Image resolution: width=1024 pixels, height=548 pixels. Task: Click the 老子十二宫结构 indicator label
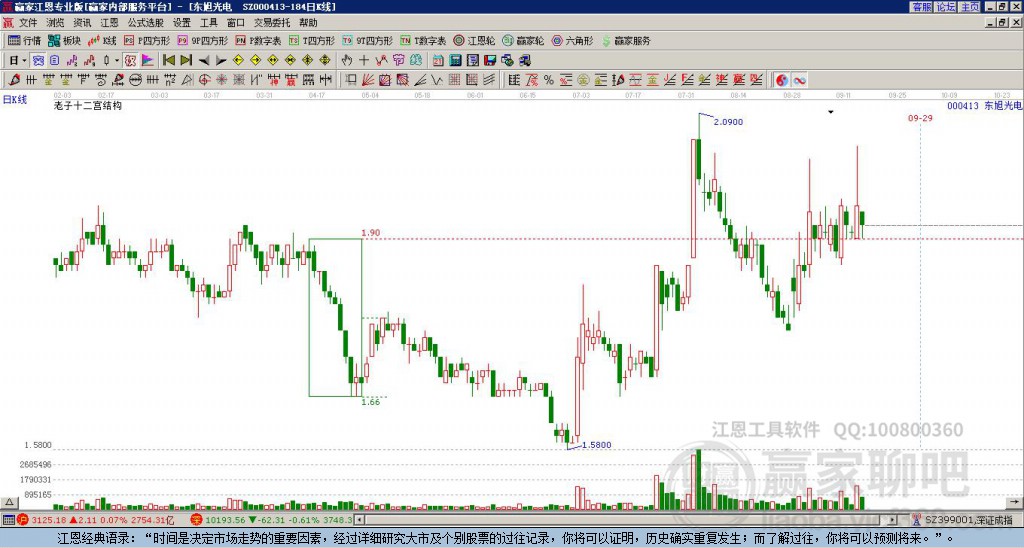(88, 105)
